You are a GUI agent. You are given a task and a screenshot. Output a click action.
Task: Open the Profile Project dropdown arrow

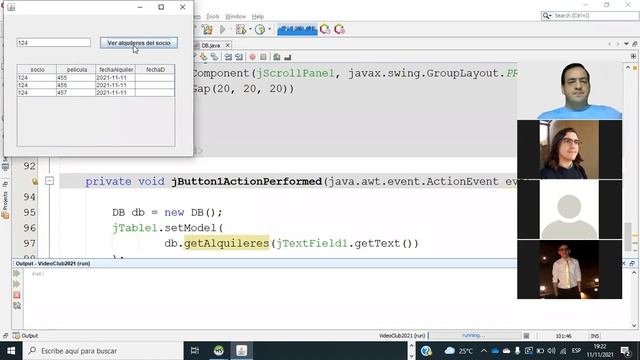[x=269, y=29]
